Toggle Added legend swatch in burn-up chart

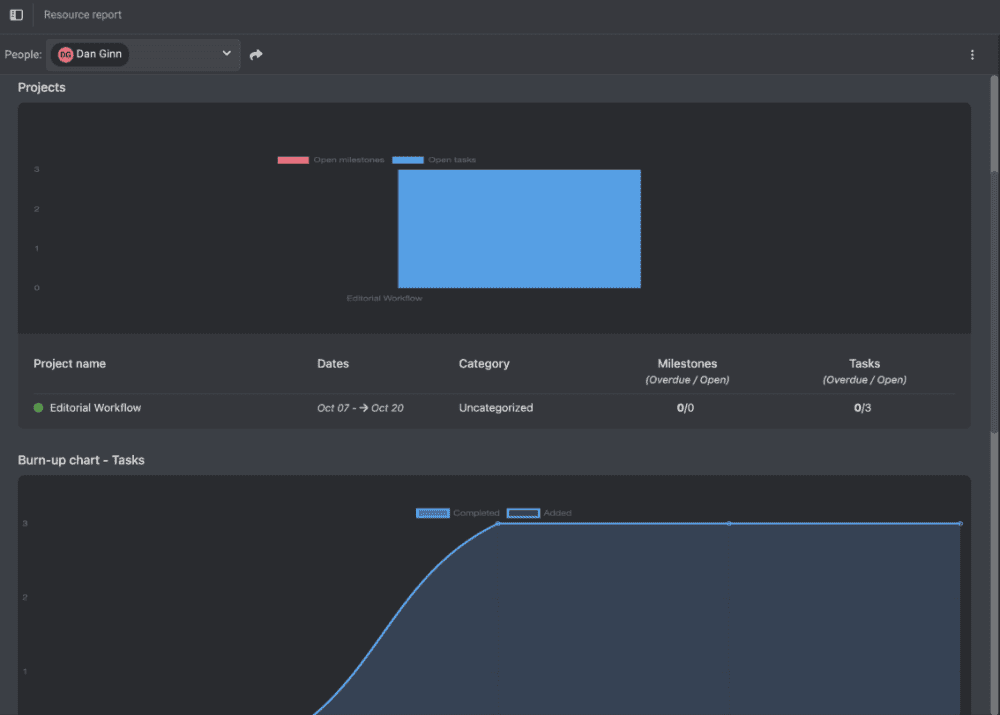click(523, 513)
